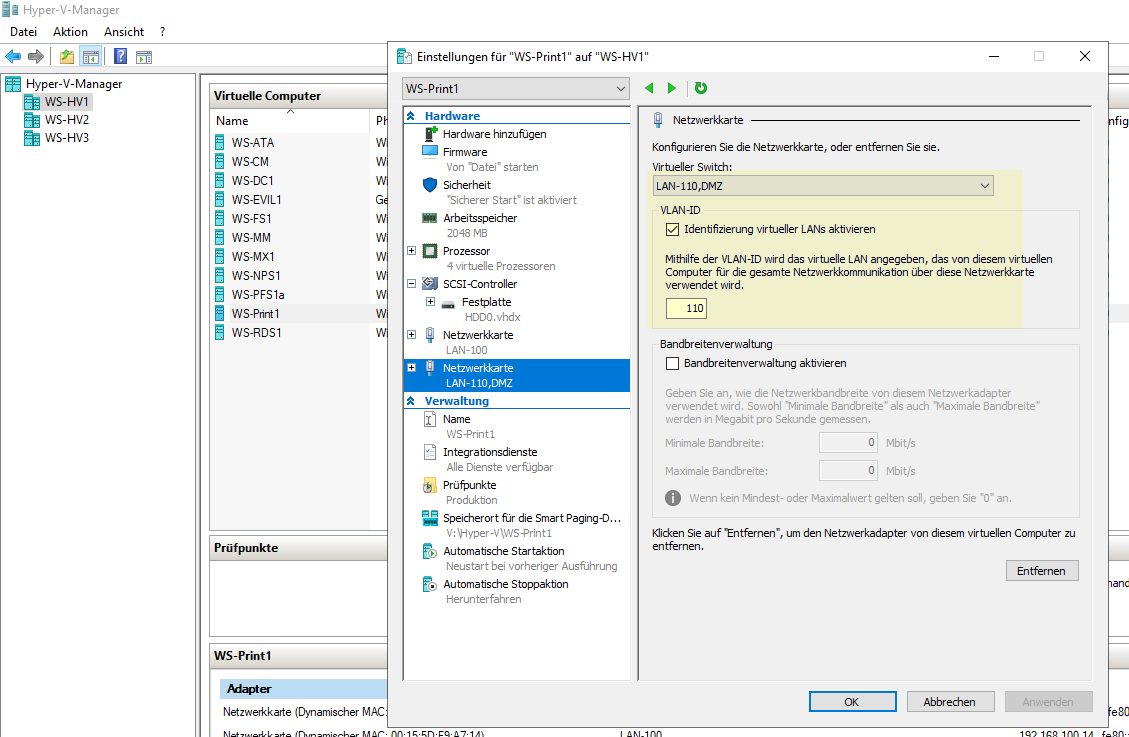
Task: Toggle the console tree pane toolbar icon
Action: coord(90,56)
